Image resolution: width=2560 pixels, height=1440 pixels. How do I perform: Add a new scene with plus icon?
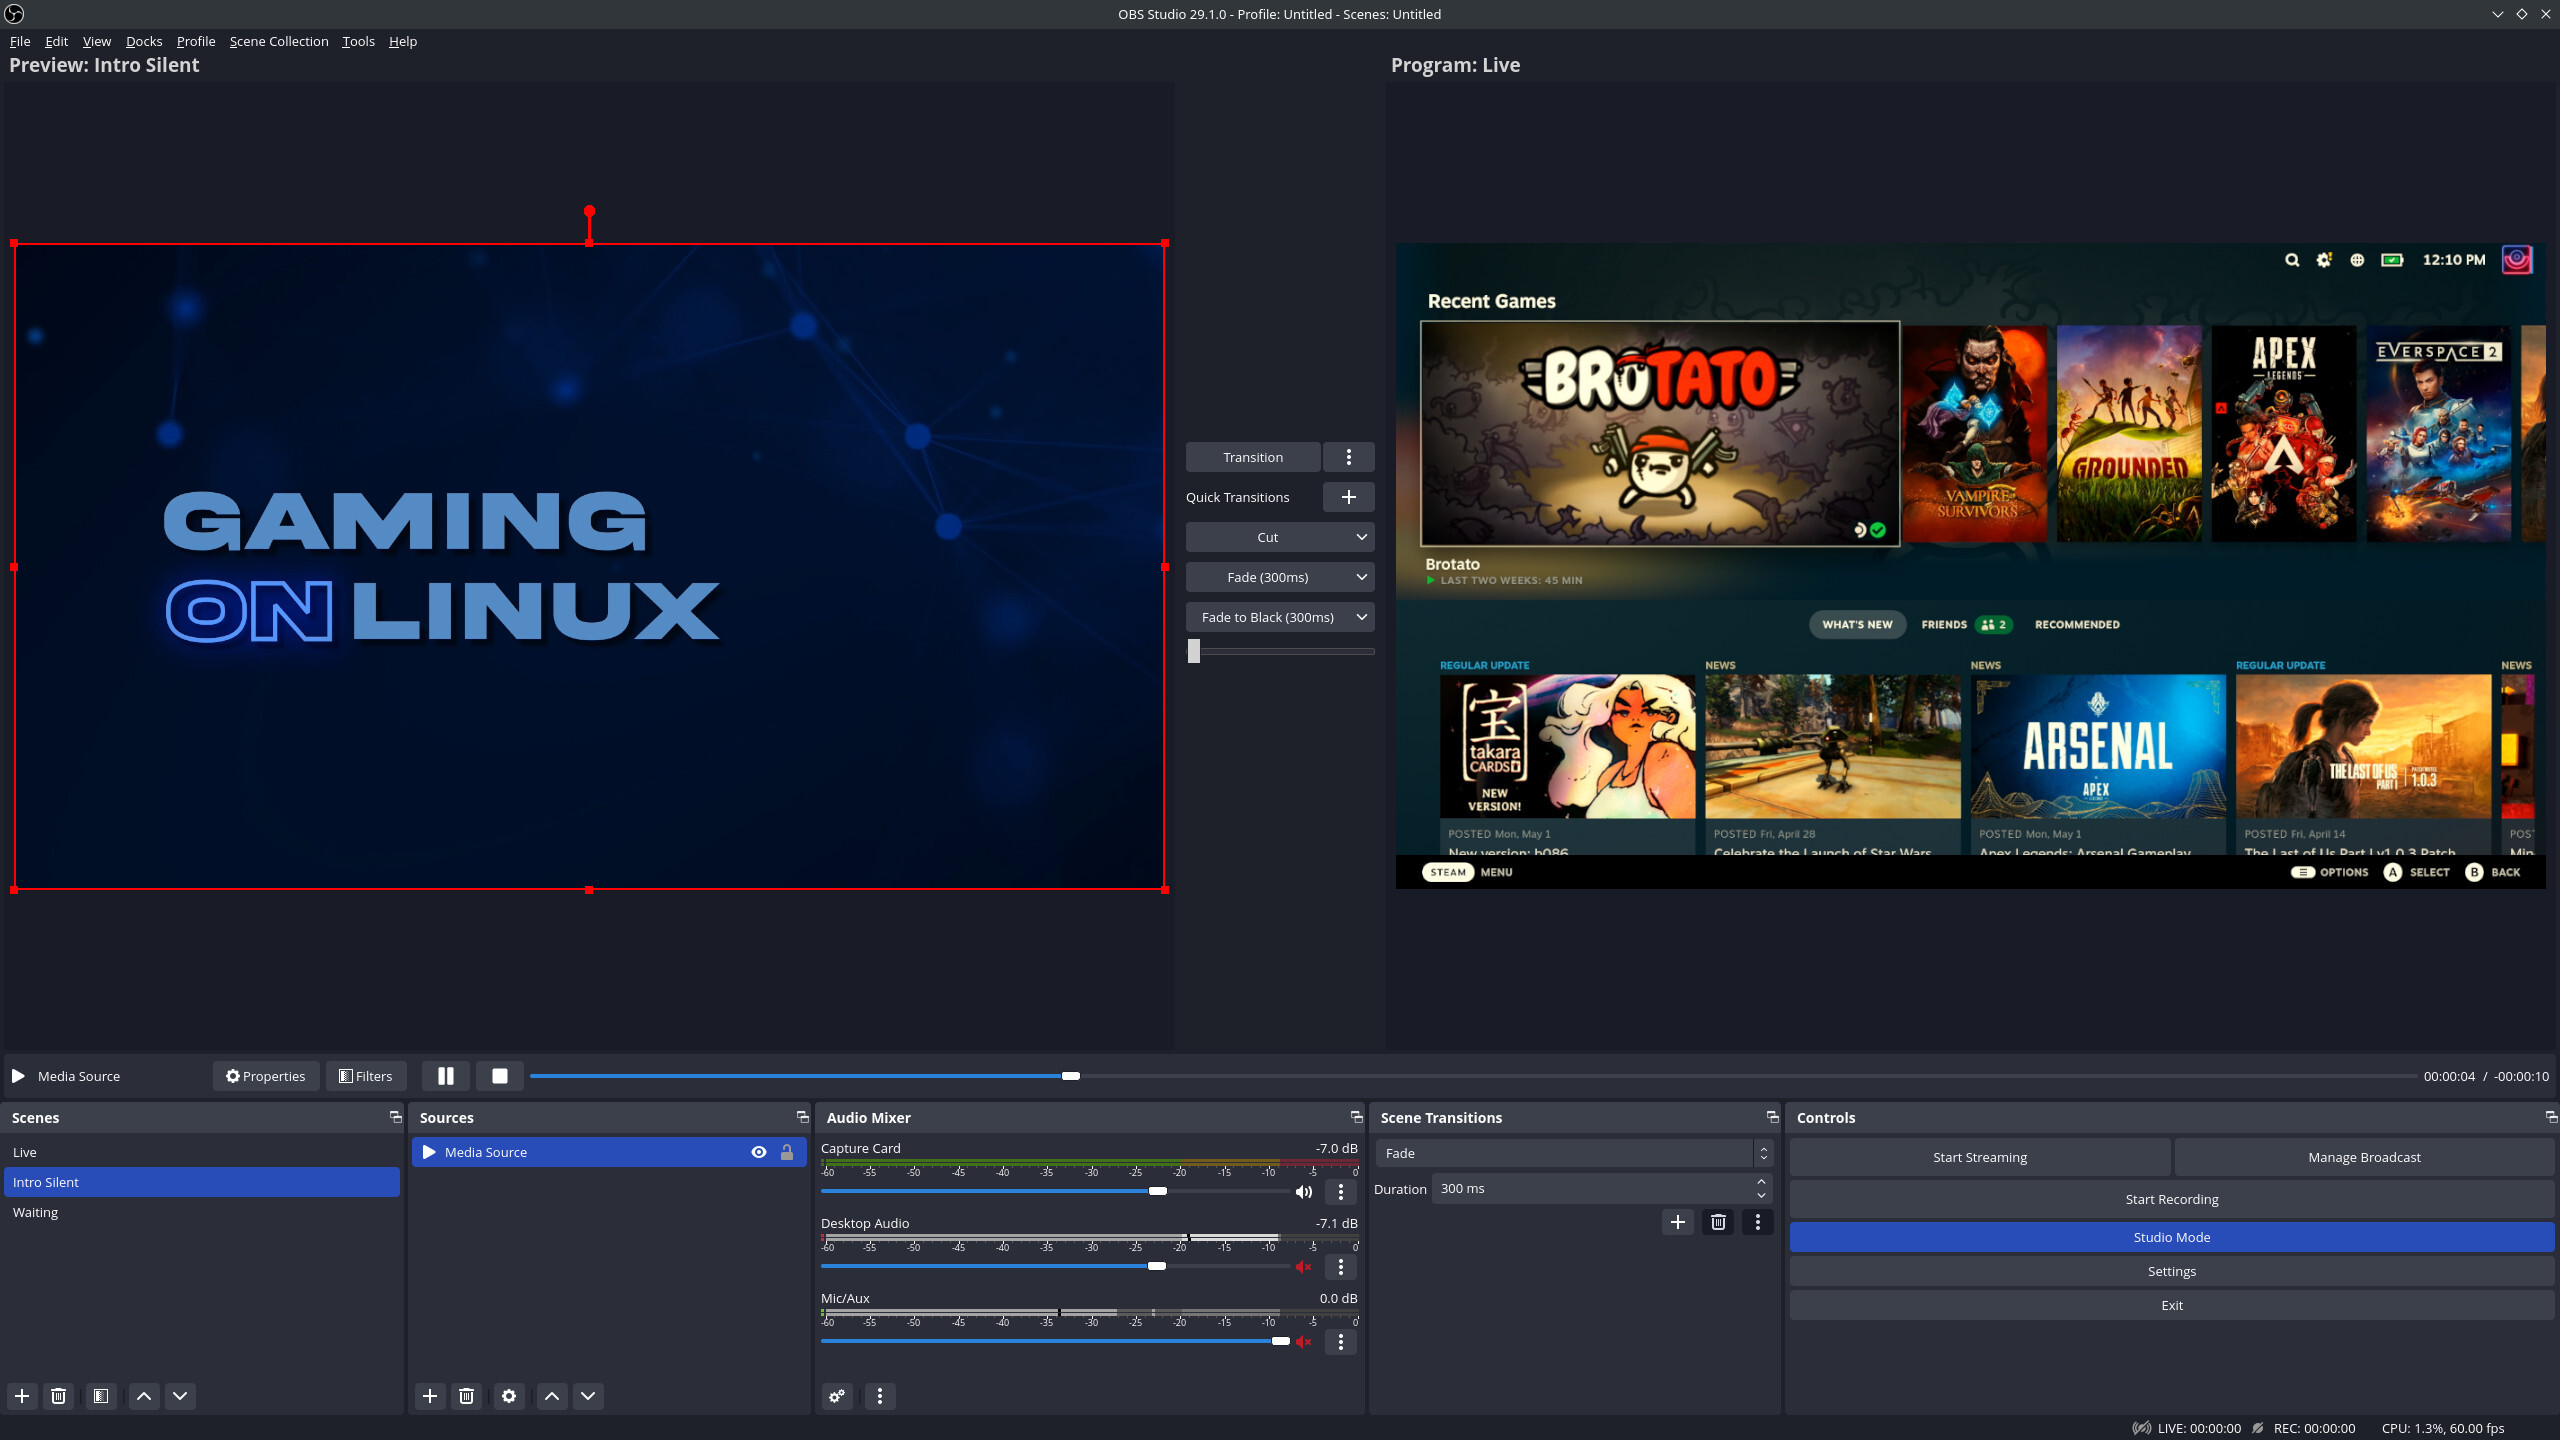[22, 1396]
